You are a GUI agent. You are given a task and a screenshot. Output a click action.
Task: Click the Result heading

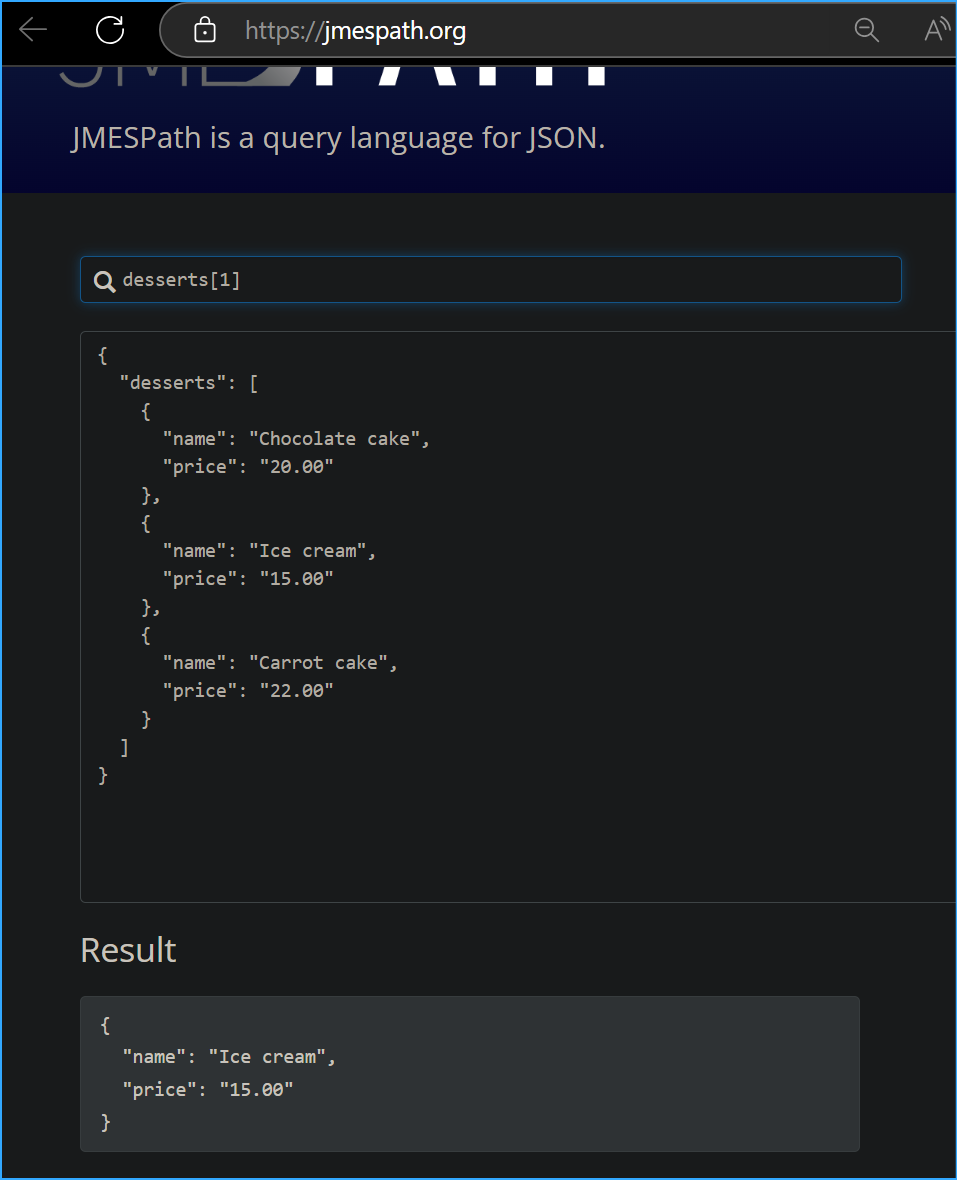pyautogui.click(x=128, y=949)
